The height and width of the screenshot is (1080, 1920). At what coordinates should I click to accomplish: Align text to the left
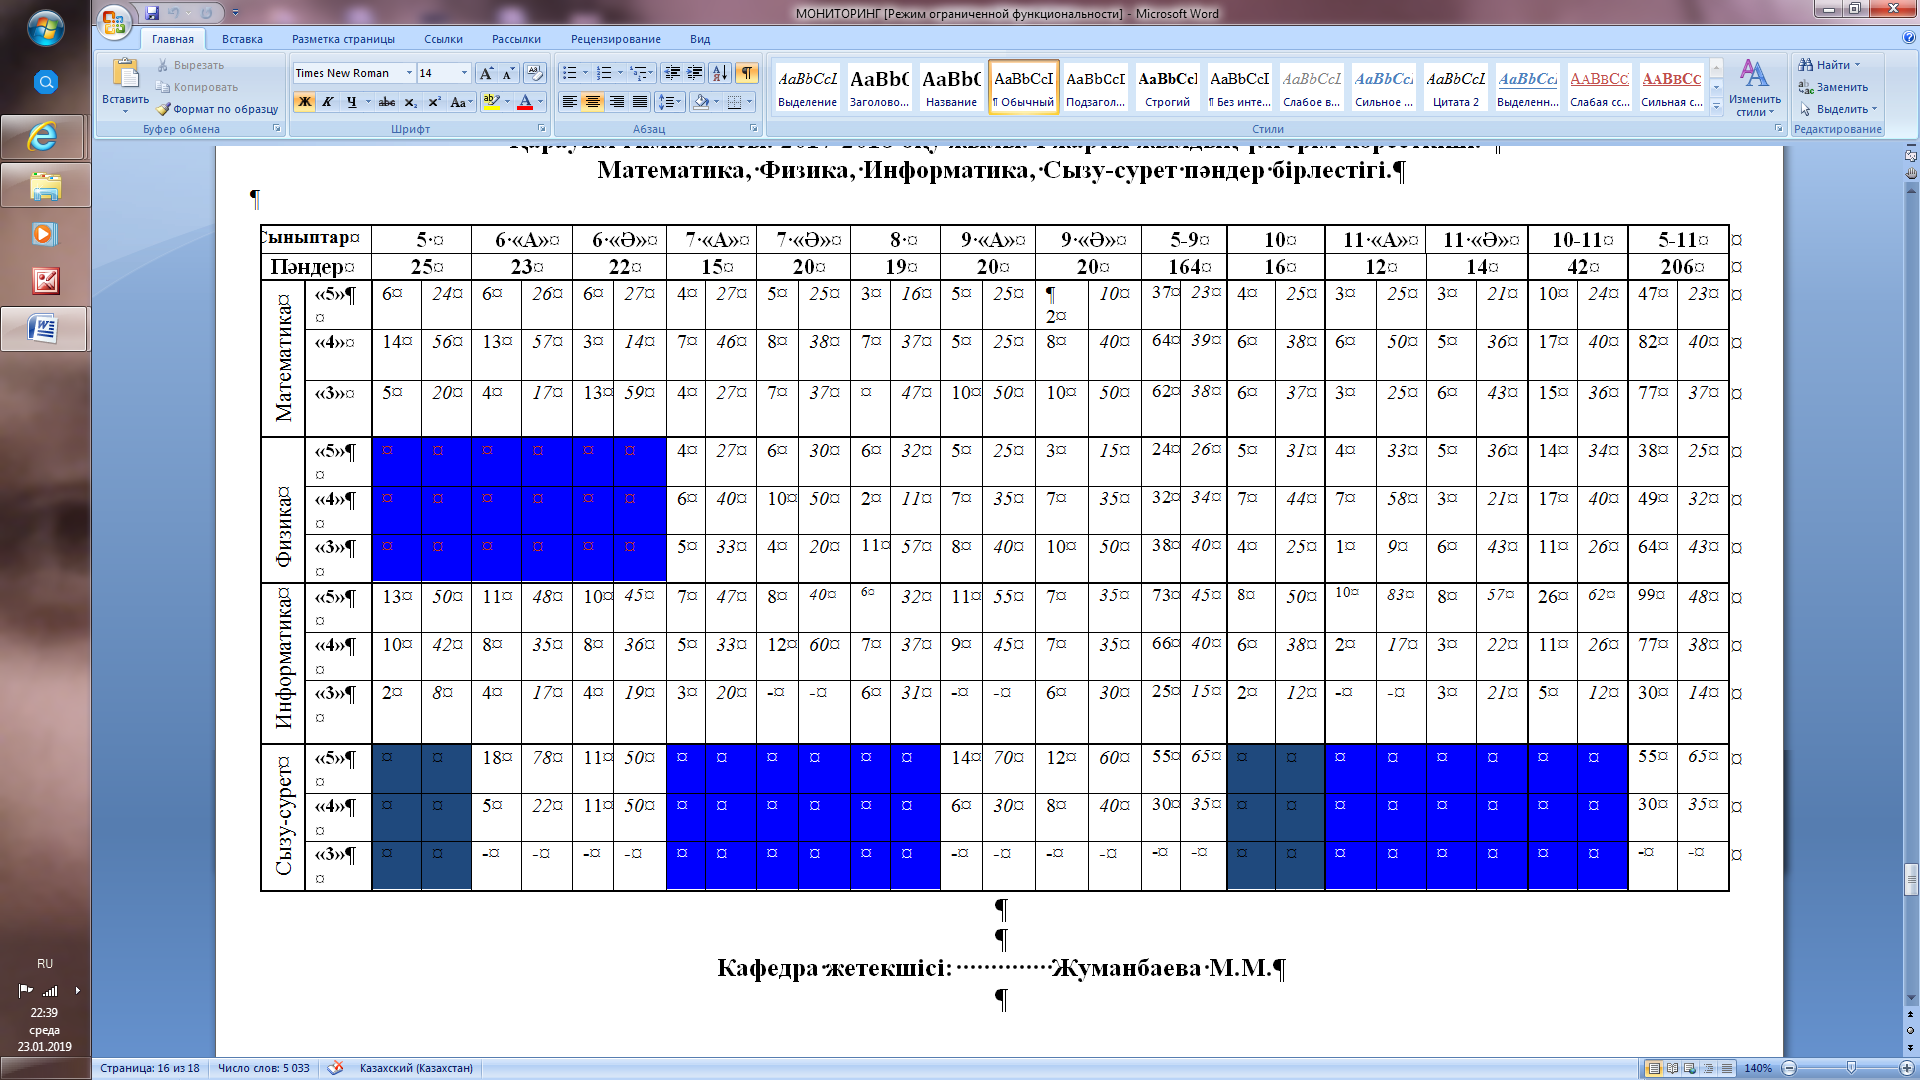[x=569, y=102]
